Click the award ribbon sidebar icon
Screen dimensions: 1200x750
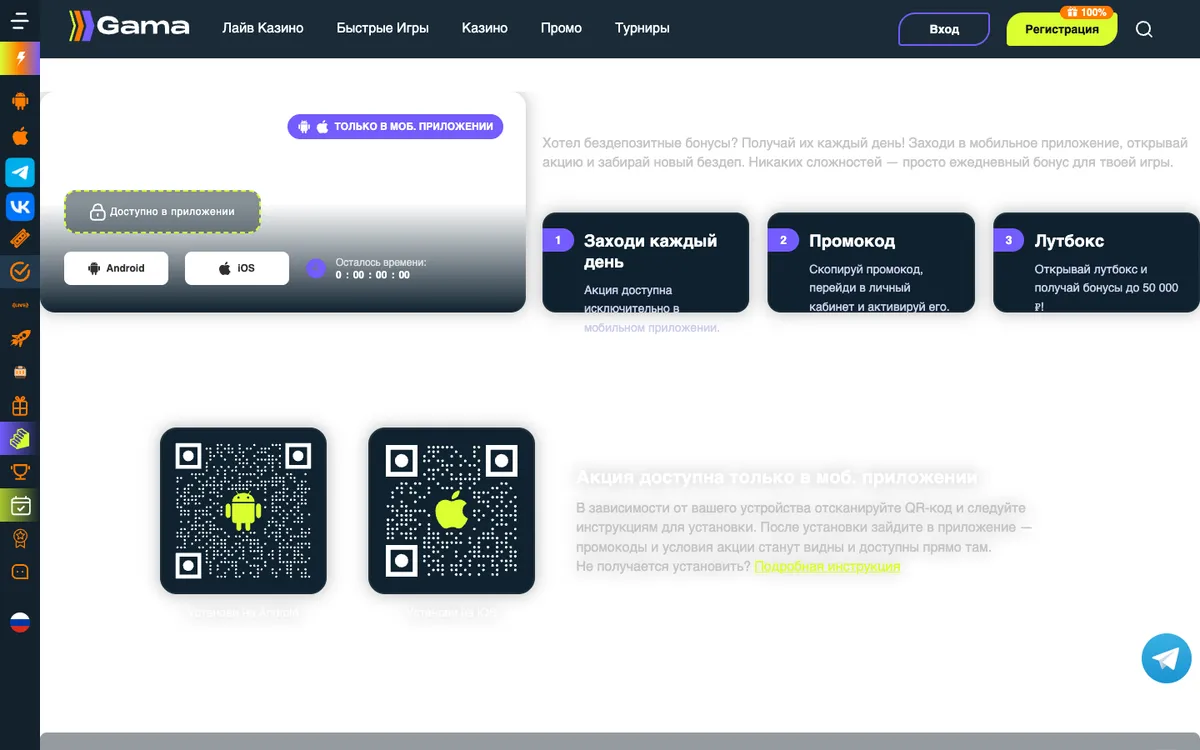pyautogui.click(x=20, y=538)
